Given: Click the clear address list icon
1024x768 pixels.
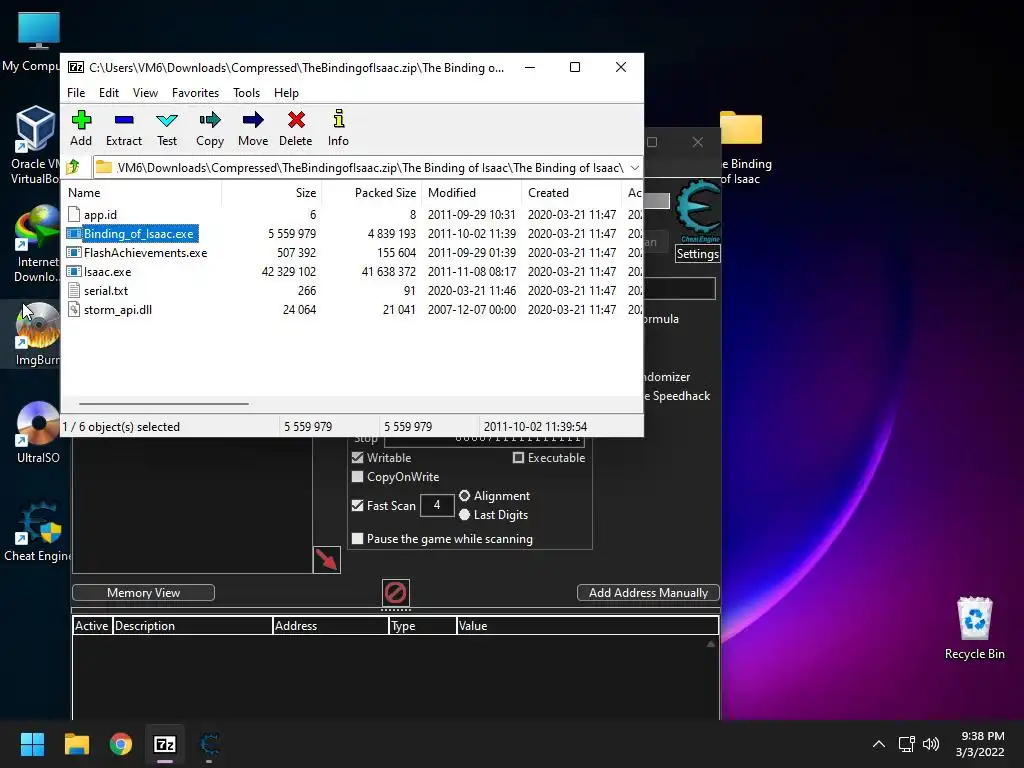Looking at the screenshot, I should point(396,593).
